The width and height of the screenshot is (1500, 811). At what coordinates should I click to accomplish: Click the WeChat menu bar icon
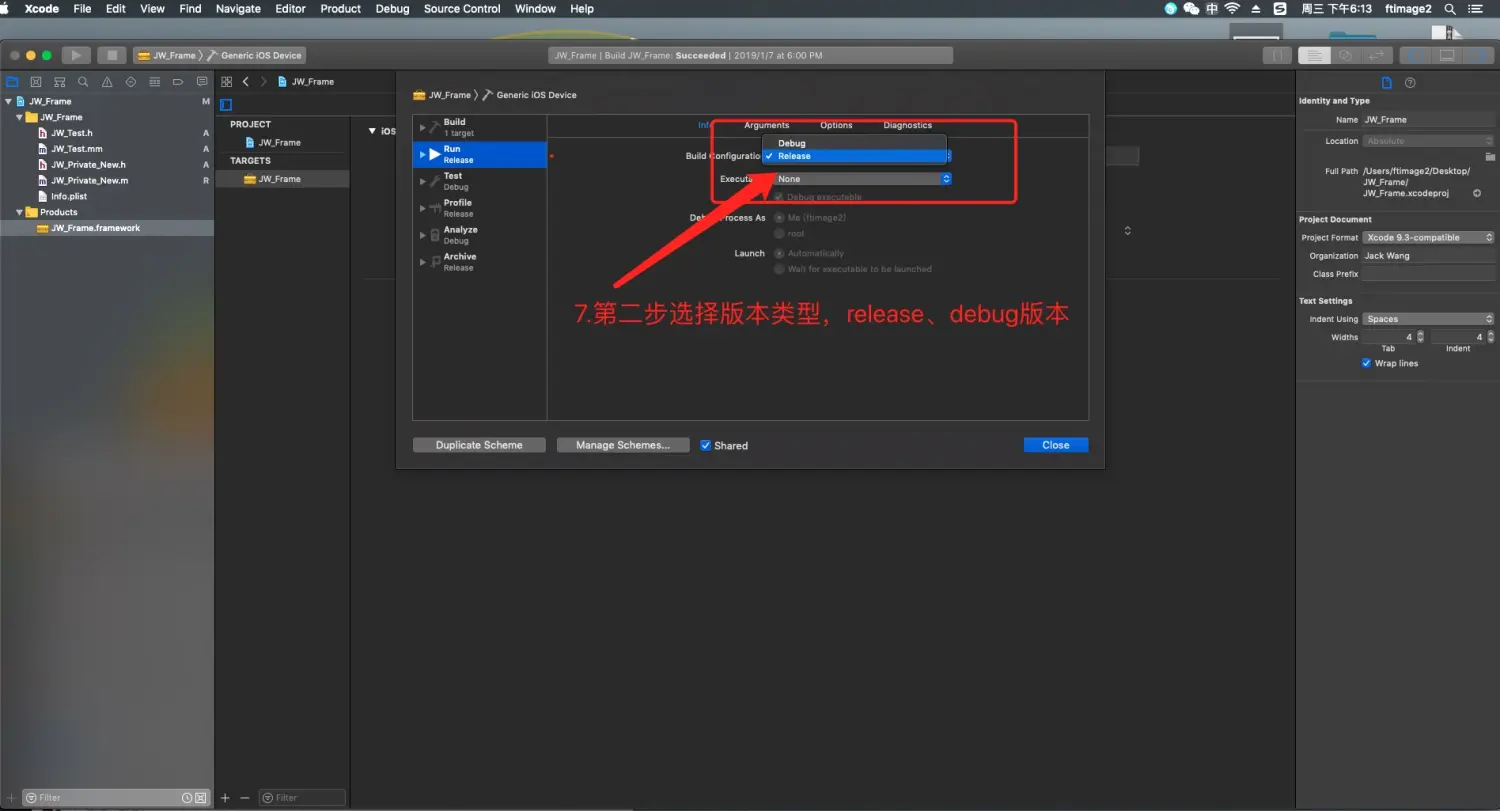(x=1191, y=8)
